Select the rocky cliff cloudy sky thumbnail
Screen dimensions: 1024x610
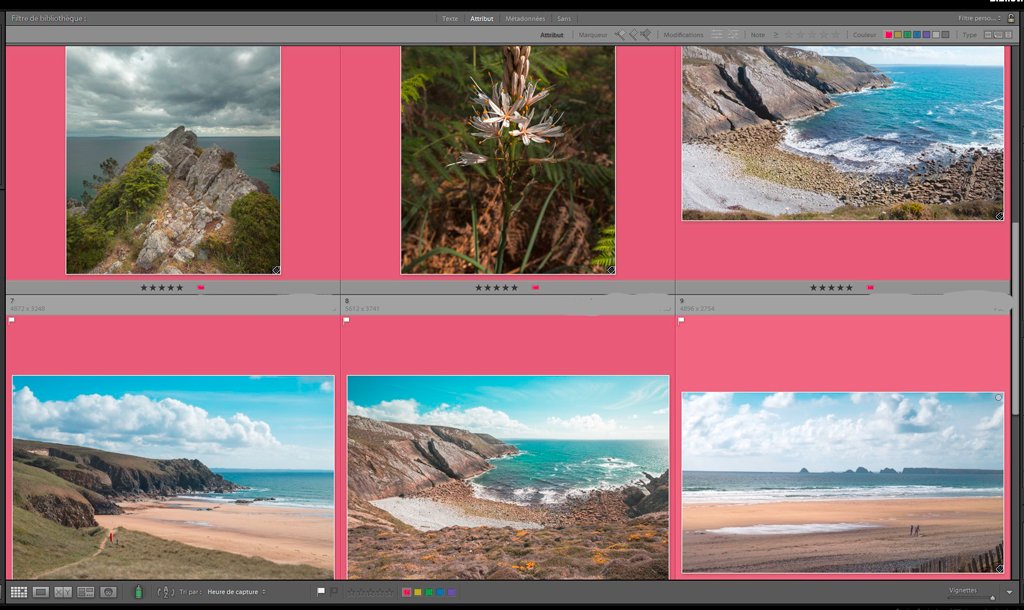(173, 160)
